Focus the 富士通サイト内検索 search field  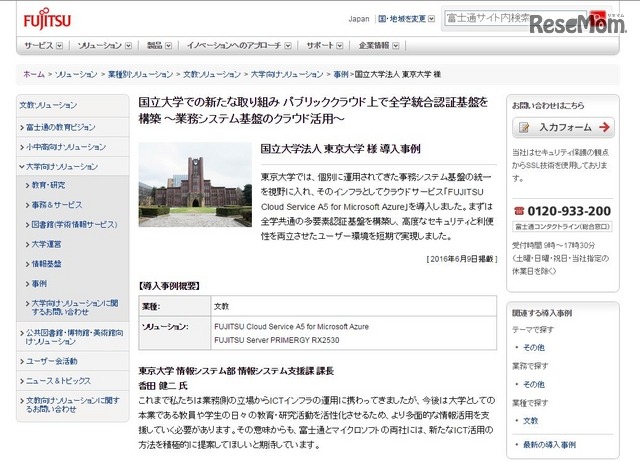pyautogui.click(x=516, y=18)
